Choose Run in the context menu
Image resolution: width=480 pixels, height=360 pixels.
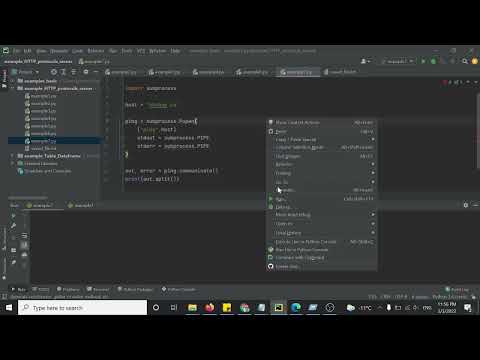point(322,199)
